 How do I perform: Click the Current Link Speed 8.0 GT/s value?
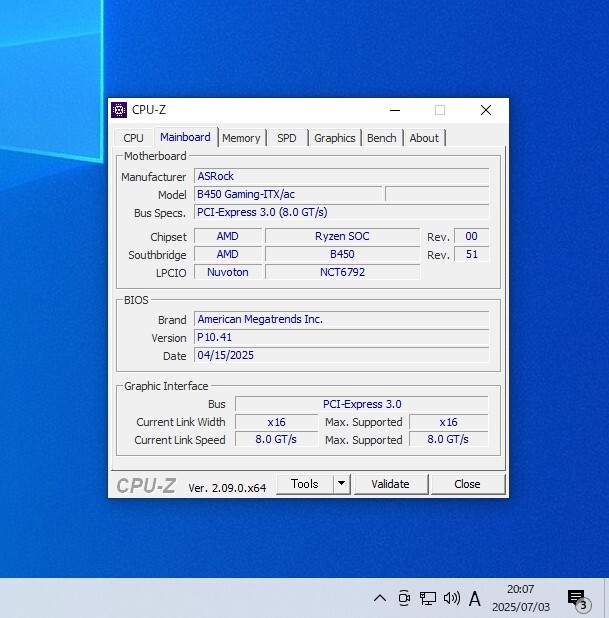276,439
